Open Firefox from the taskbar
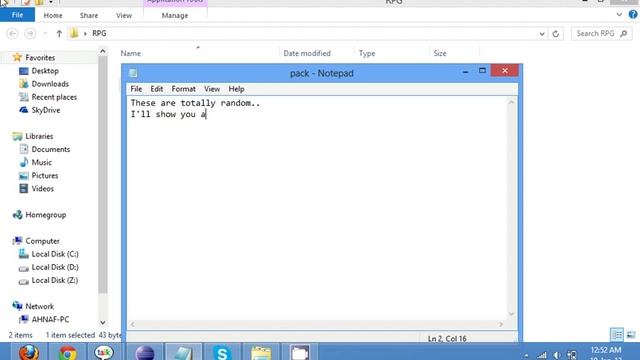The height and width of the screenshot is (360, 640). (x=29, y=352)
